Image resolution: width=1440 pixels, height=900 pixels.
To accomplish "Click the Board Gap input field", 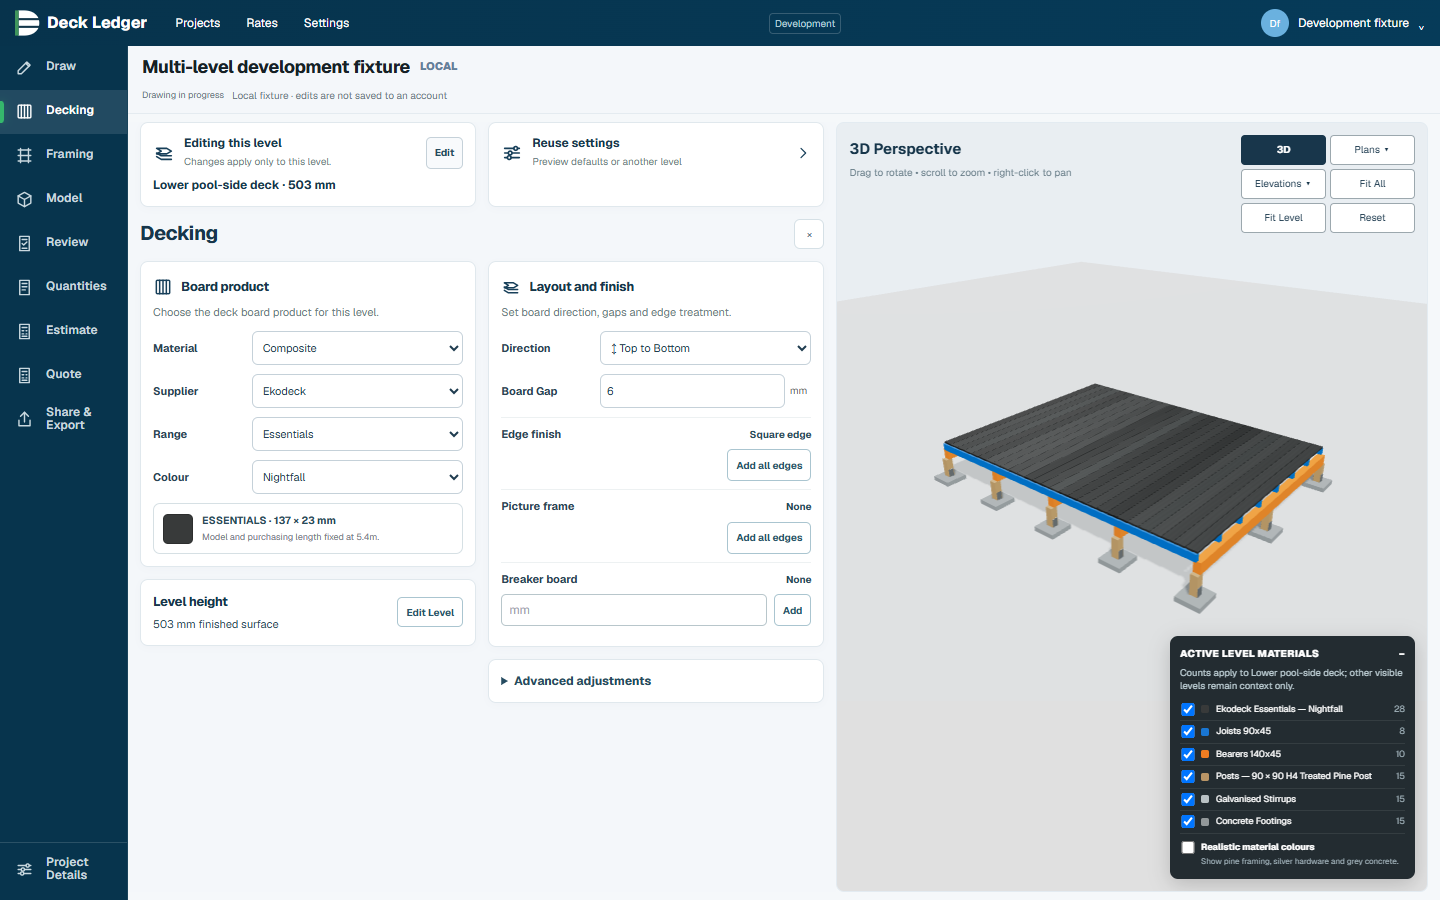I will coord(692,391).
